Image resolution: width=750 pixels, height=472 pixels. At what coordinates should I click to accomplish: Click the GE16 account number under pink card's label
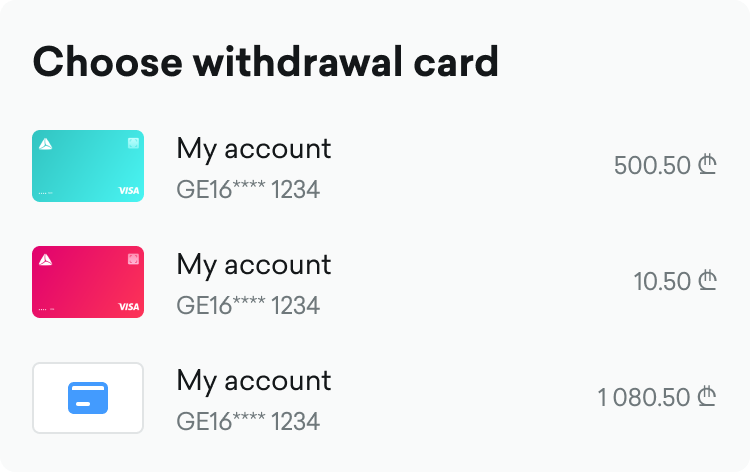click(248, 305)
